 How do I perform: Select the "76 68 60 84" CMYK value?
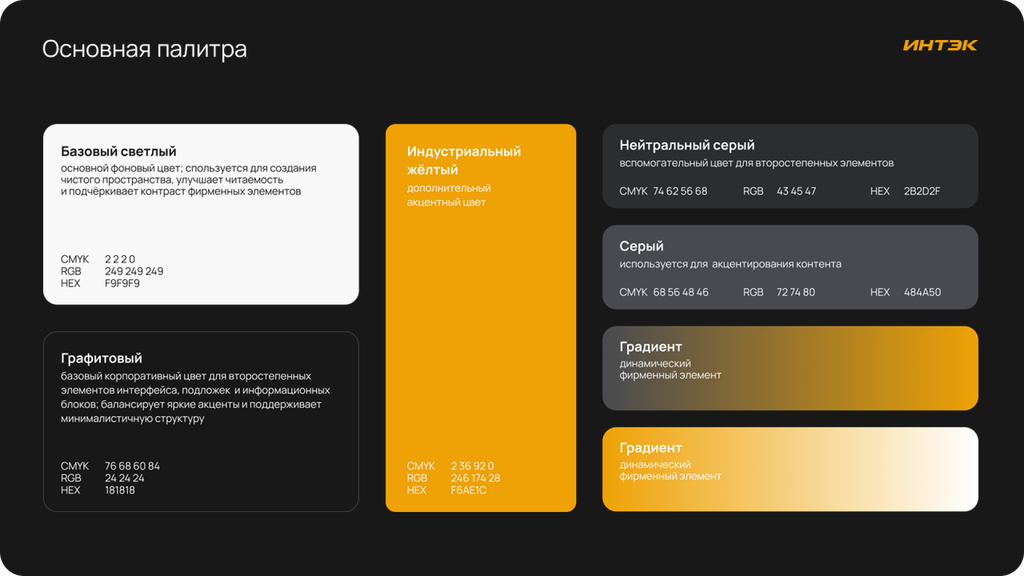132,466
